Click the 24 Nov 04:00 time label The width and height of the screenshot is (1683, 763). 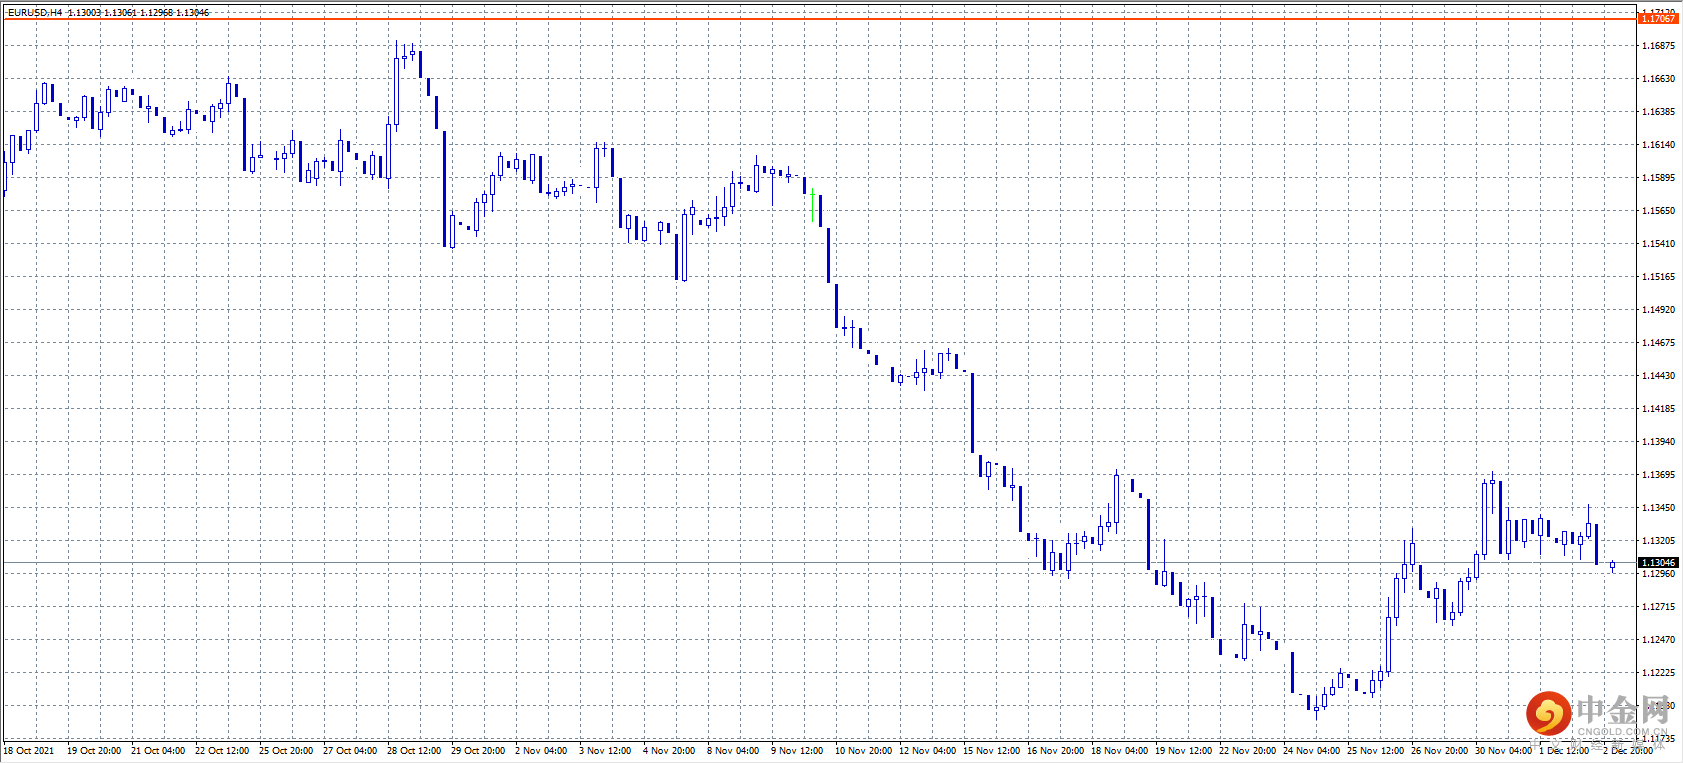coord(1312,751)
